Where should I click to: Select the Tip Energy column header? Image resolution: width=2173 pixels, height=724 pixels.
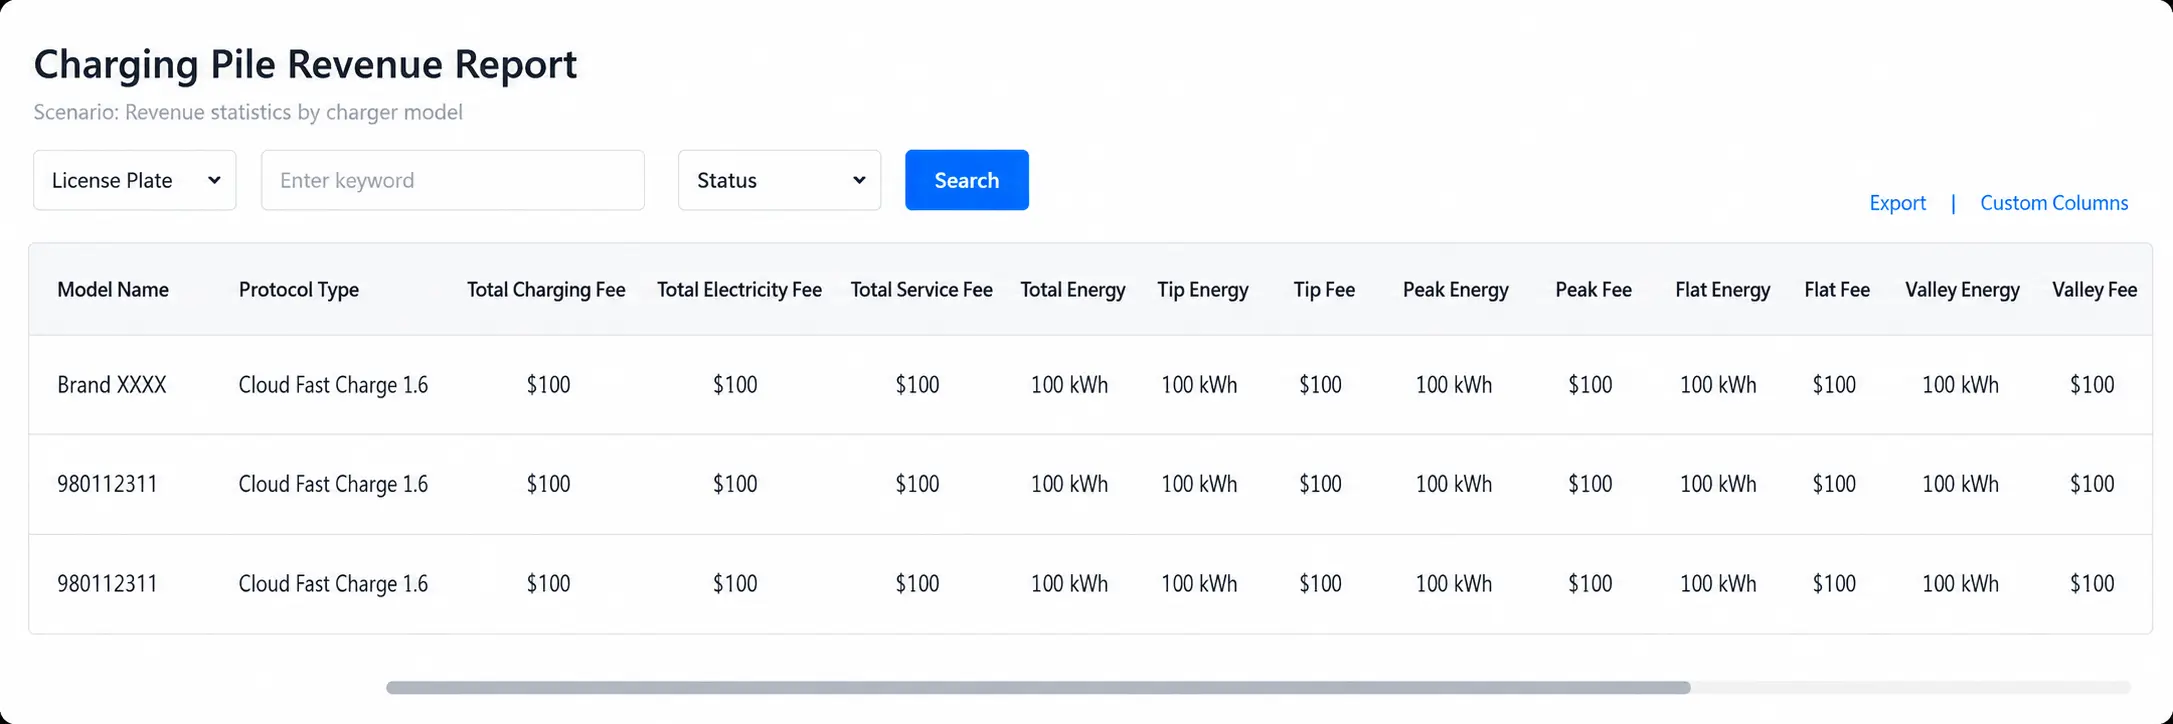[1203, 290]
